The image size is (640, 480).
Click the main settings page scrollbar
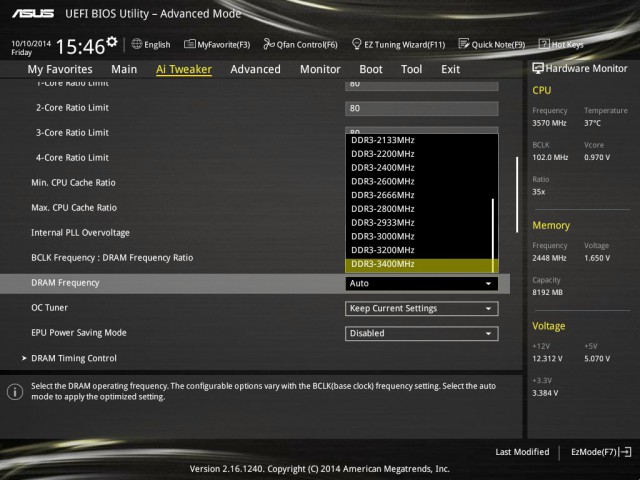coord(517,195)
